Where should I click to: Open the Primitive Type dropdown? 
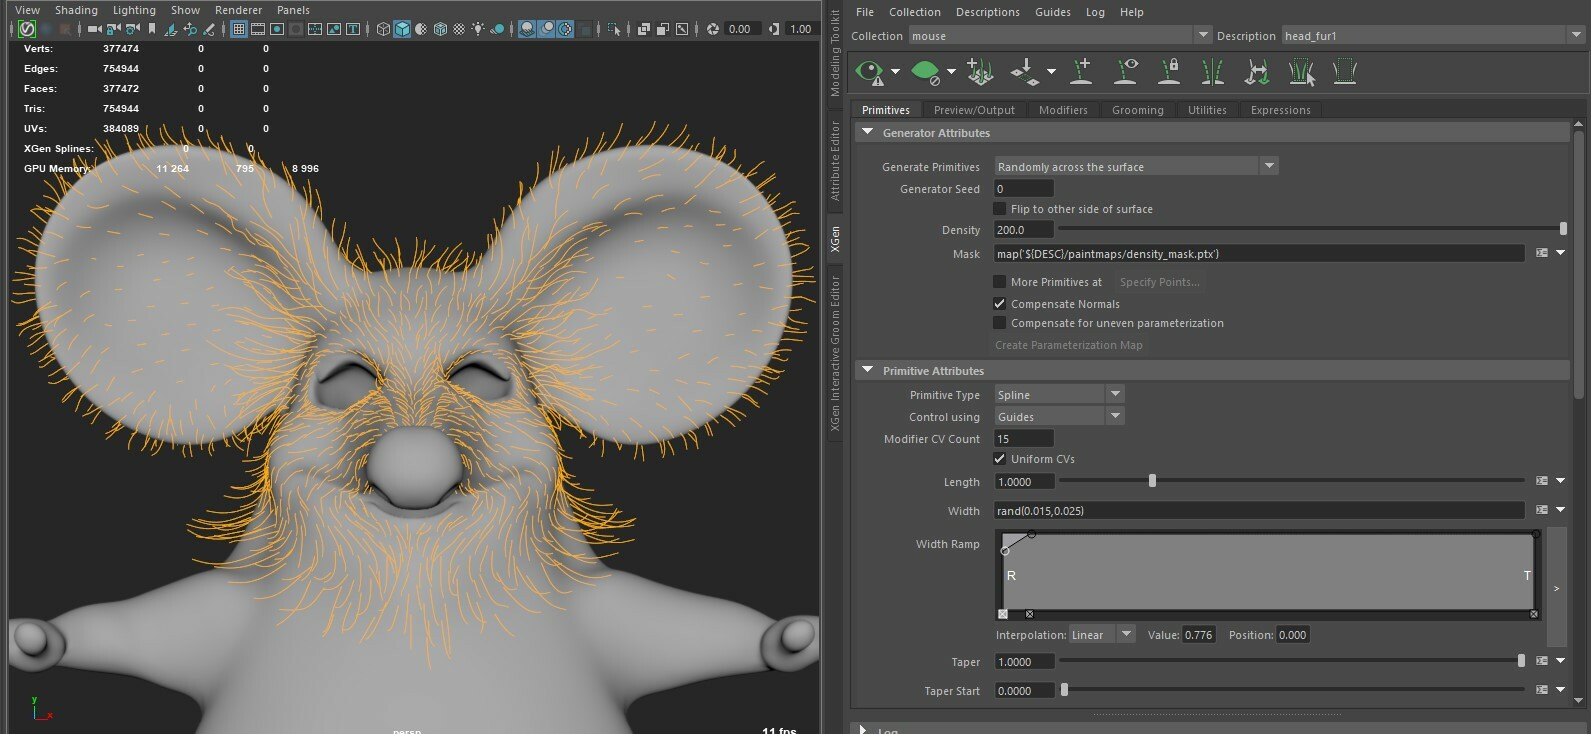[x=1059, y=394]
